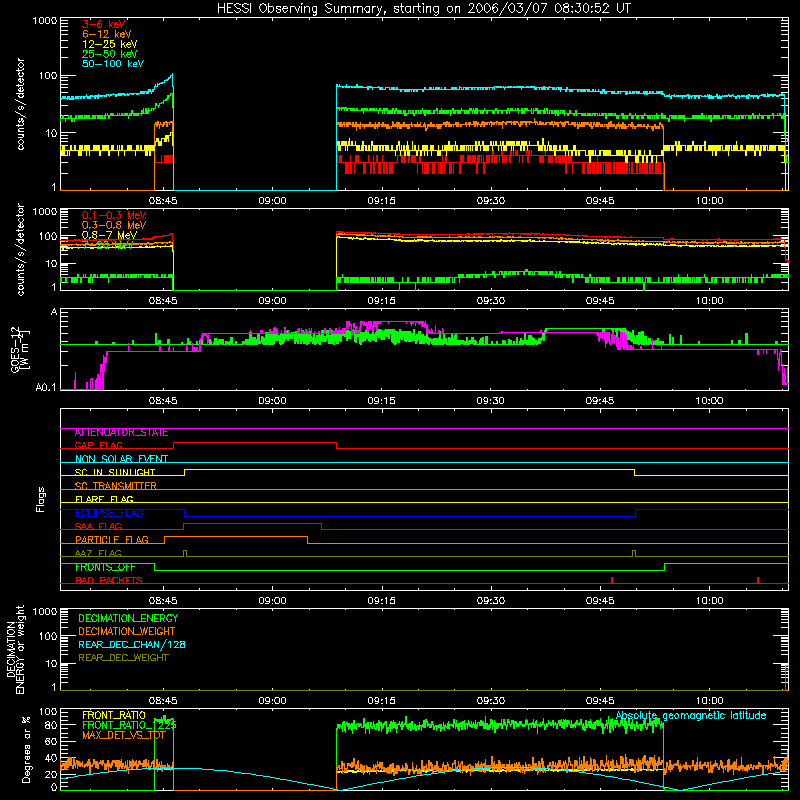Click the 'FRONT_RATIO' legend label
The width and height of the screenshot is (800, 800).
tap(114, 715)
